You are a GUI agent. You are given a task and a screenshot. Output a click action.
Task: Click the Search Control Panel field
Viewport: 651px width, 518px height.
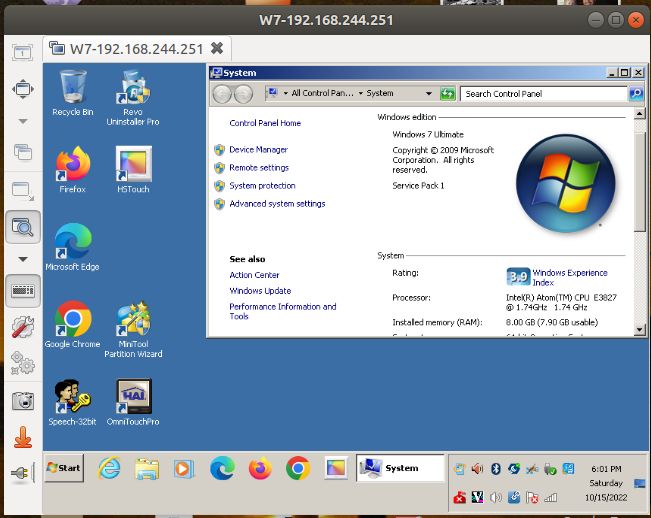pyautogui.click(x=543, y=94)
